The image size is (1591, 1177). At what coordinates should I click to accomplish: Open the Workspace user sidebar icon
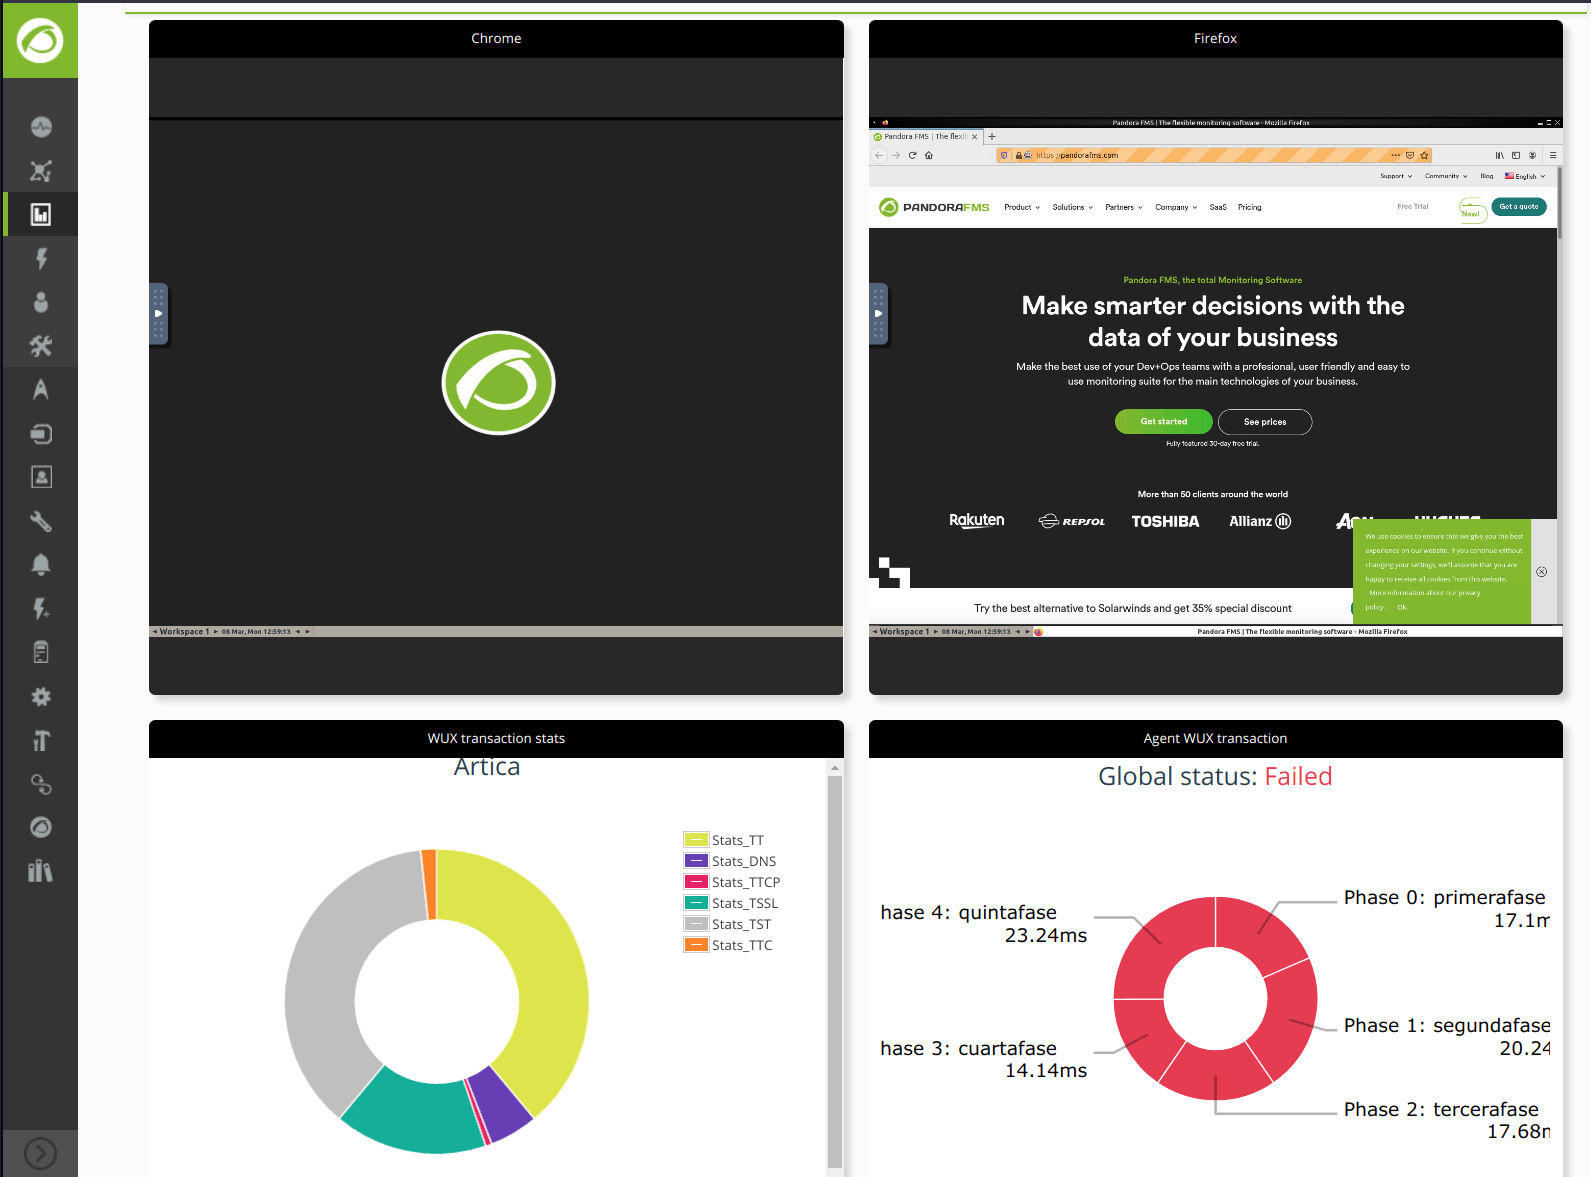coord(41,302)
